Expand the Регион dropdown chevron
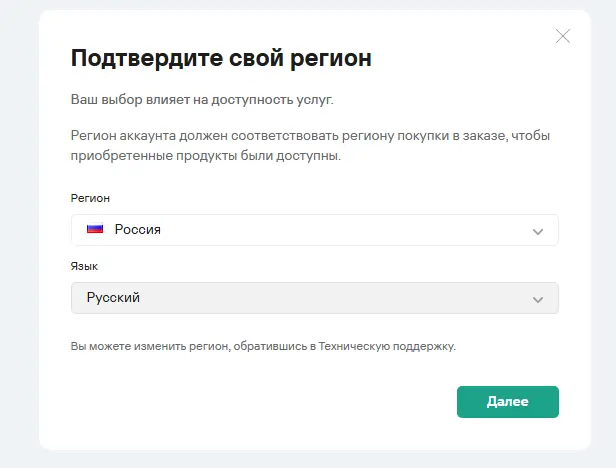 click(x=538, y=231)
